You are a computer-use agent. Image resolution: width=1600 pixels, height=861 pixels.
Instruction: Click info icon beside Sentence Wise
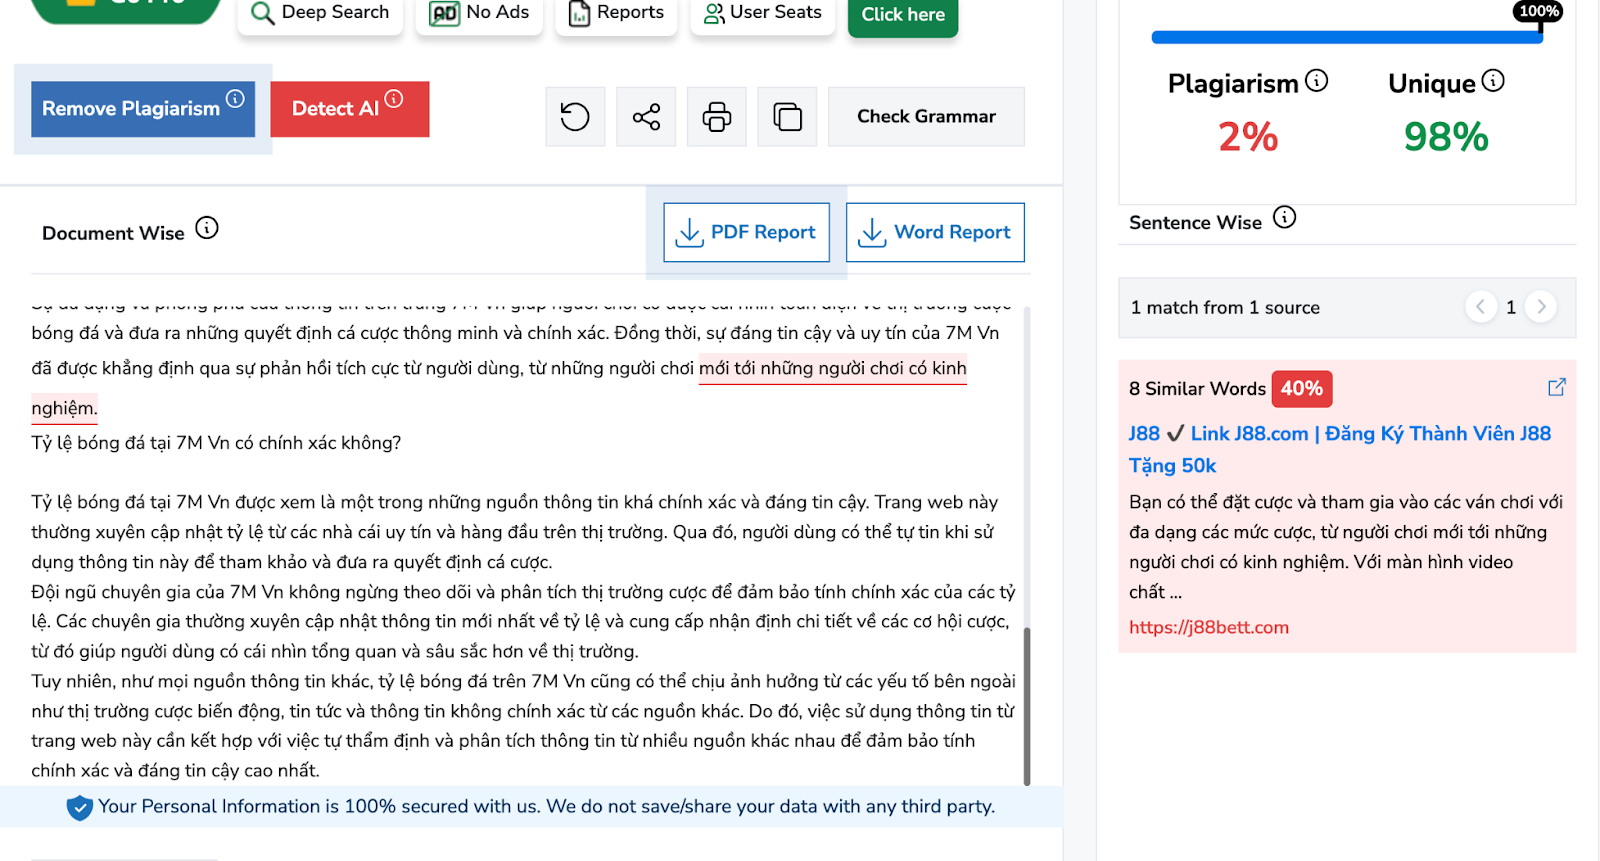click(1285, 217)
